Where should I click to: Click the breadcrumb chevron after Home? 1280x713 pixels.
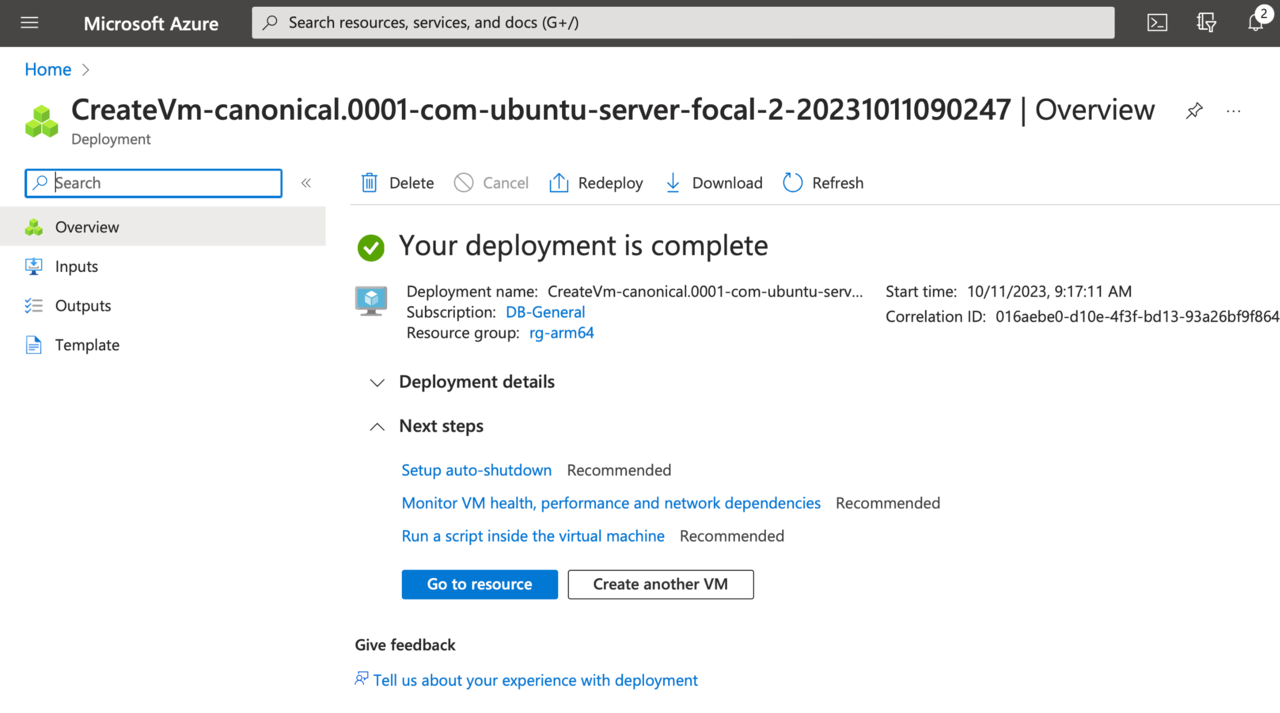(86, 70)
